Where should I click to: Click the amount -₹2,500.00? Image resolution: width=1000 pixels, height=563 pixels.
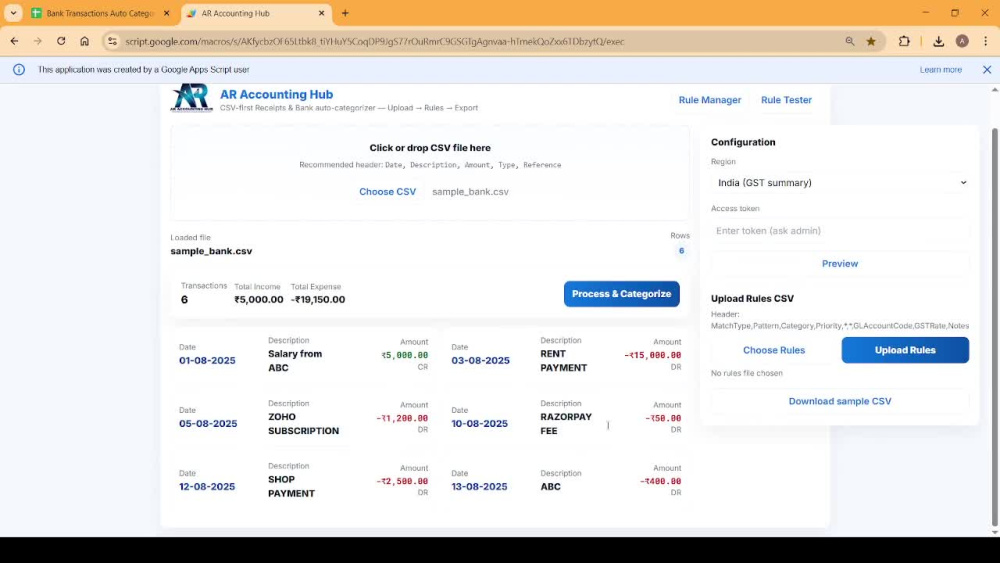pyautogui.click(x=402, y=481)
